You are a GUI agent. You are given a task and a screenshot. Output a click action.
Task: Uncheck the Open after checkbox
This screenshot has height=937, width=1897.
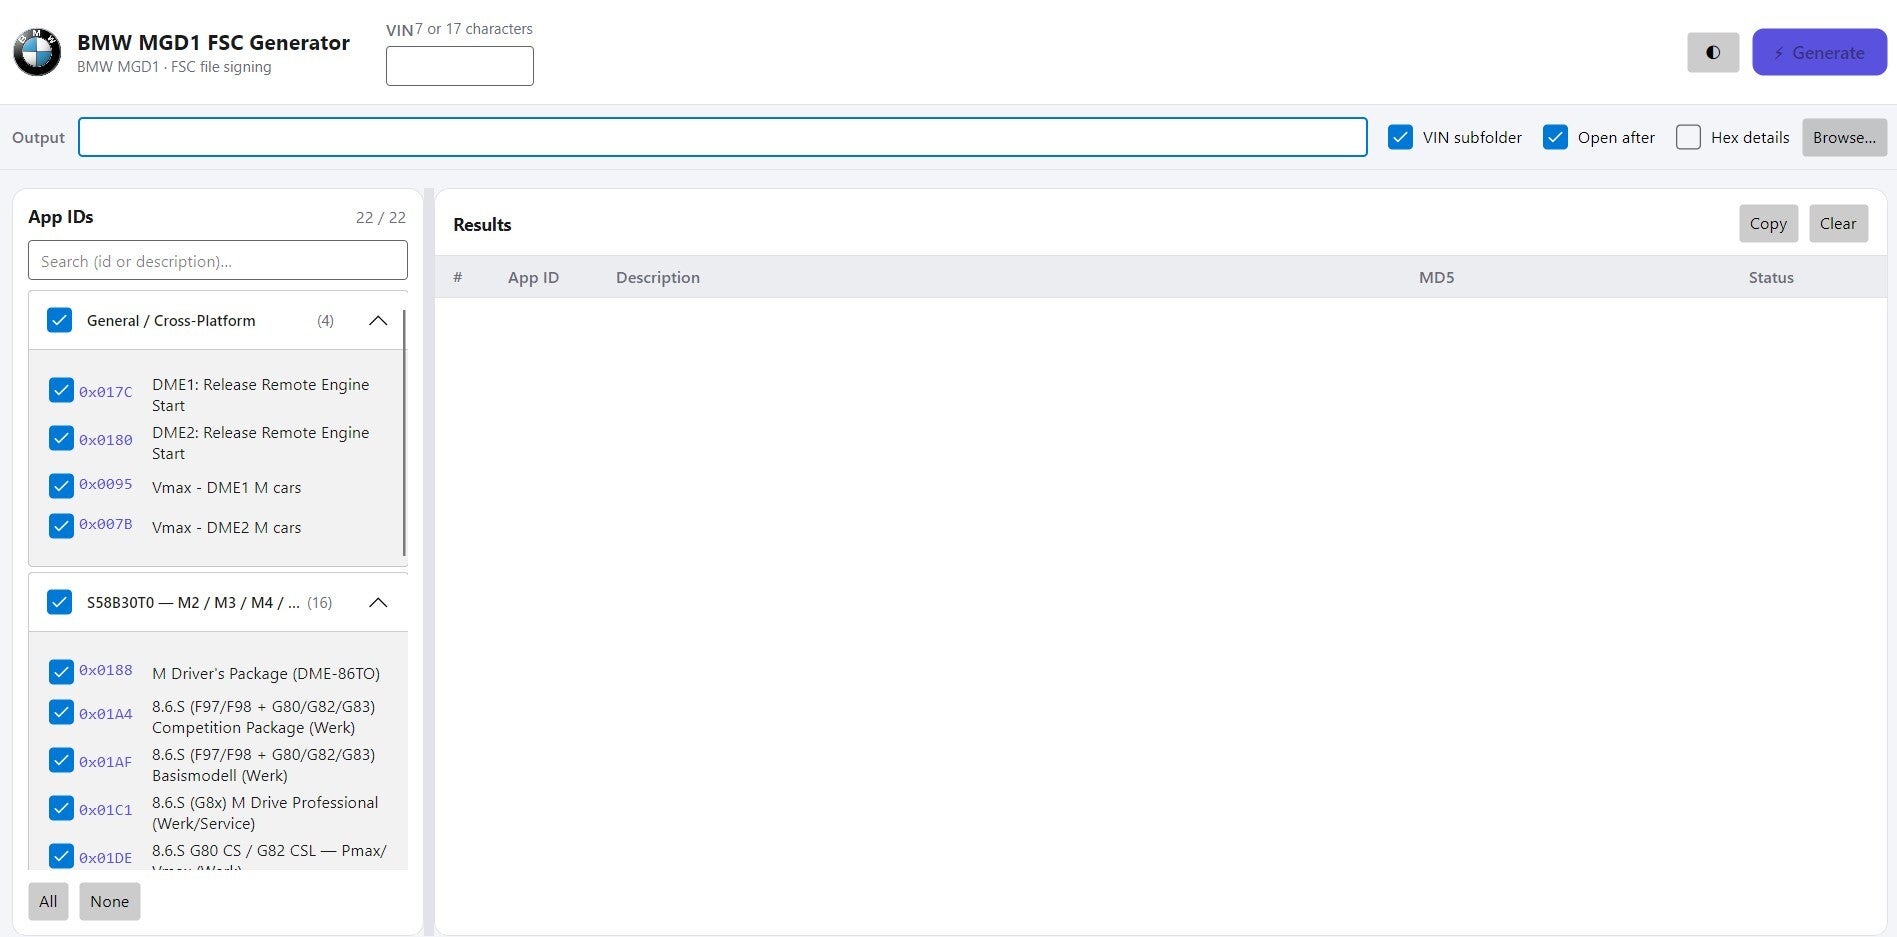(1555, 137)
